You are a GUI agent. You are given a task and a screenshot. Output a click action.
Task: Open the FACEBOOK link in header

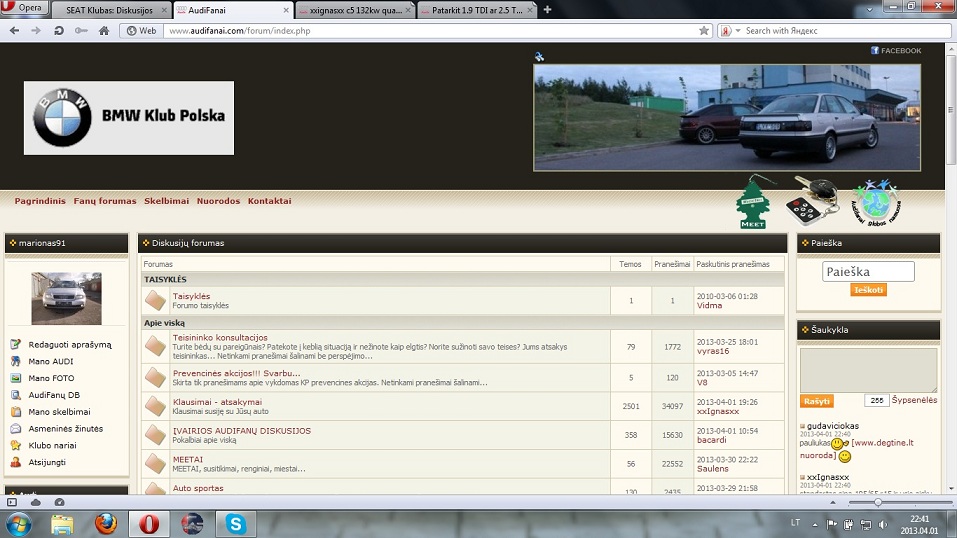896,51
